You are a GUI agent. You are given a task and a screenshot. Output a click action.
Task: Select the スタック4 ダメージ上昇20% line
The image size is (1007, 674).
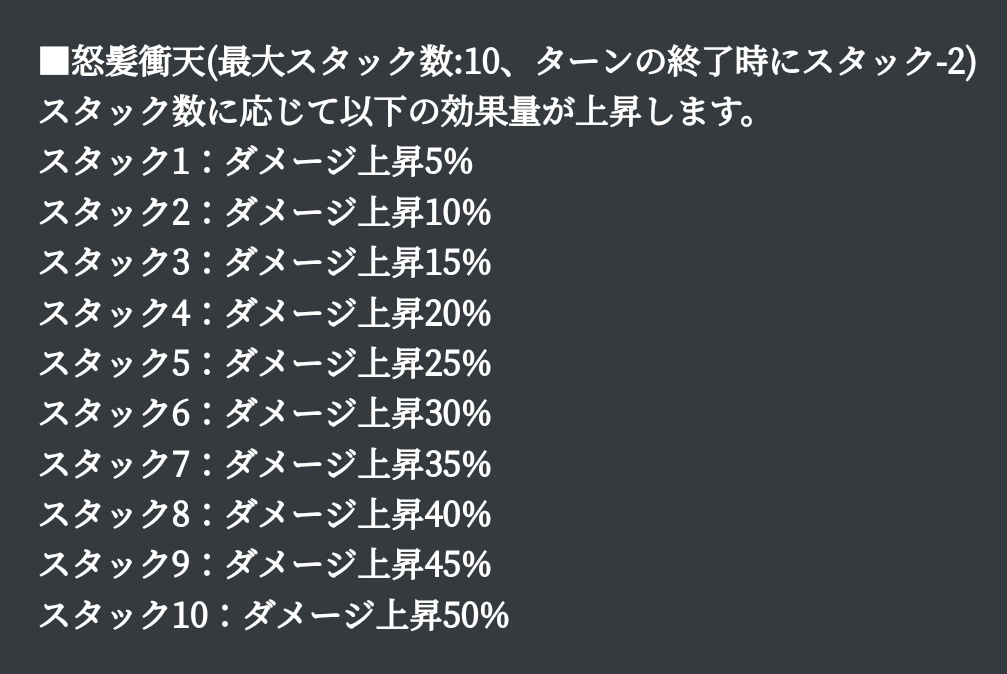point(265,314)
